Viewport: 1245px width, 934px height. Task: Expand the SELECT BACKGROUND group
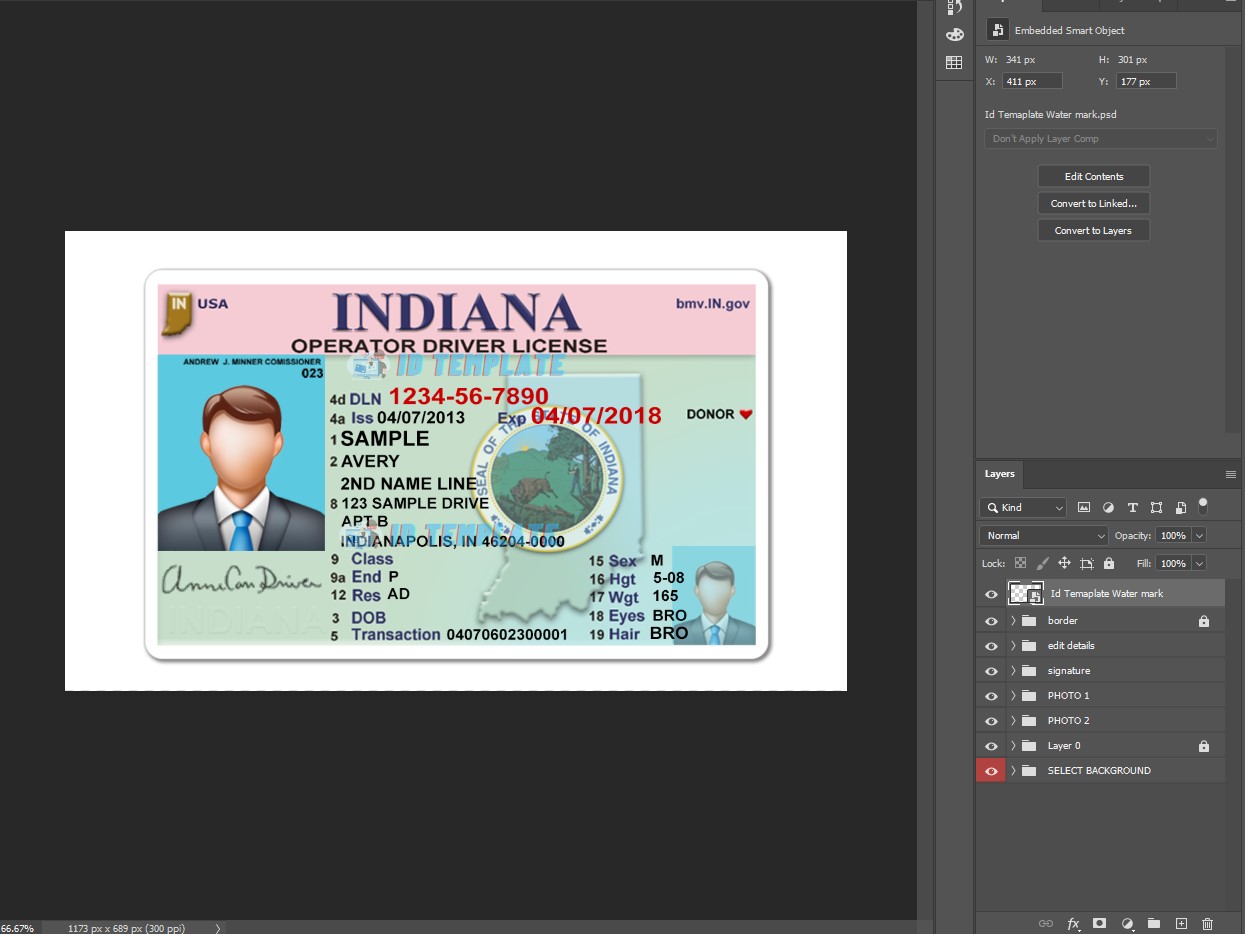click(1013, 771)
